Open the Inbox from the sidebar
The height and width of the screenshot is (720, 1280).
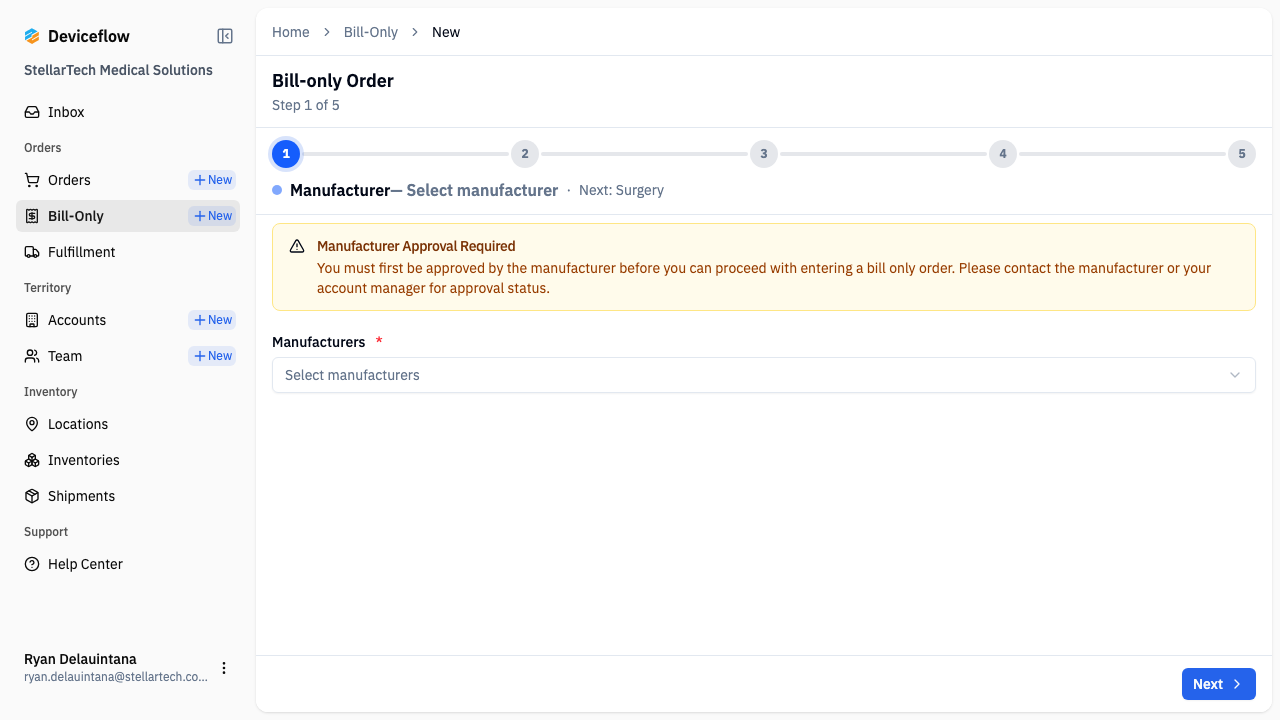click(x=62, y=111)
